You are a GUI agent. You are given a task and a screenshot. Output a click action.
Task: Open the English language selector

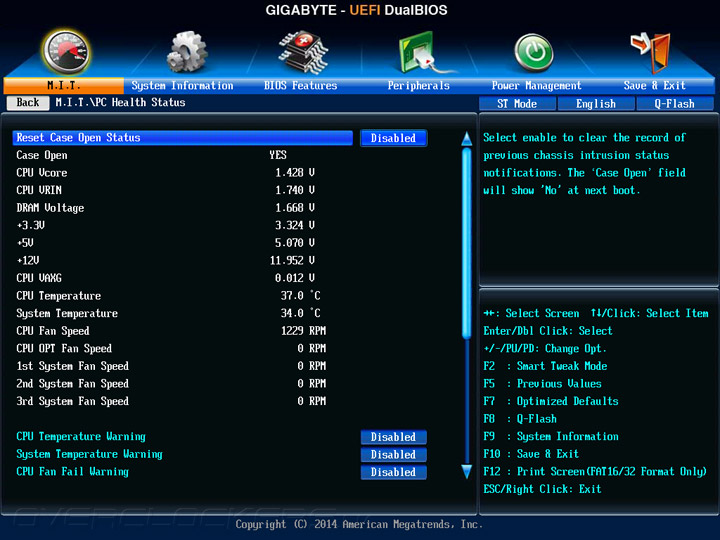[x=596, y=104]
